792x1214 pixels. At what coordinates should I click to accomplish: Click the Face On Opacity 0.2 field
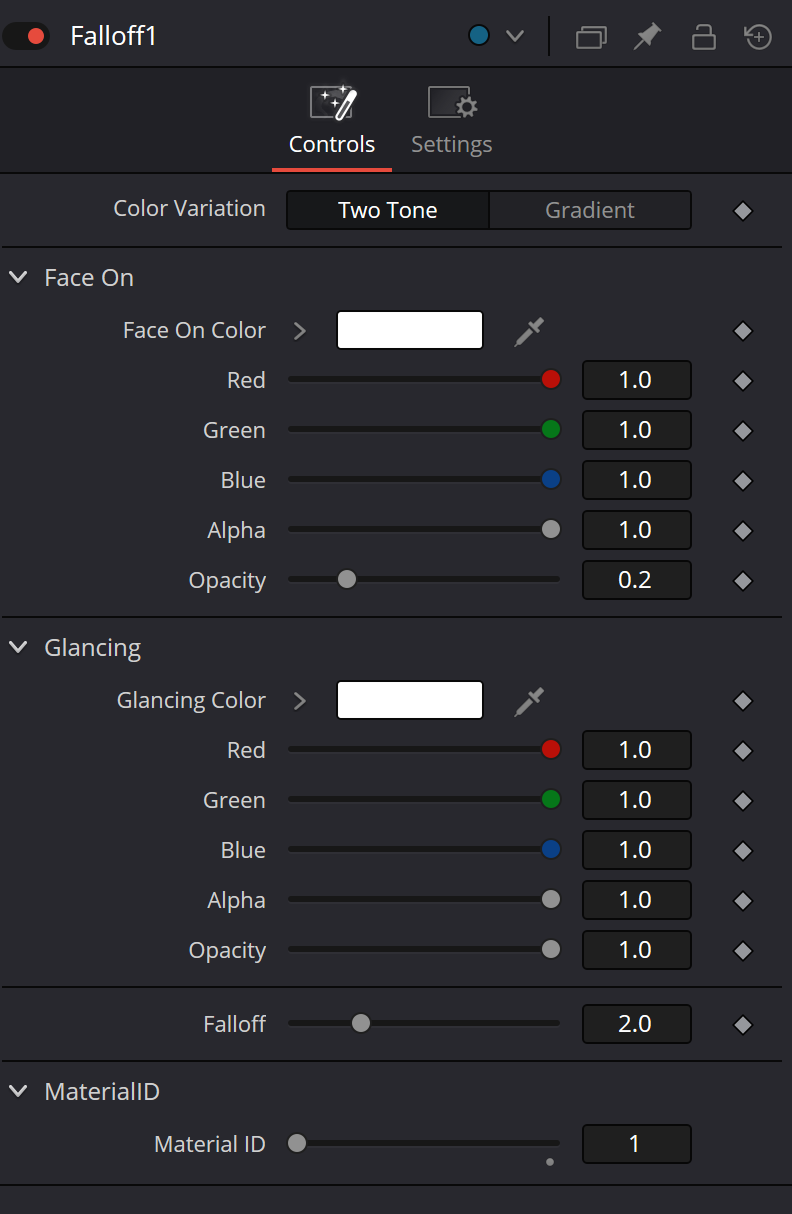pos(637,580)
